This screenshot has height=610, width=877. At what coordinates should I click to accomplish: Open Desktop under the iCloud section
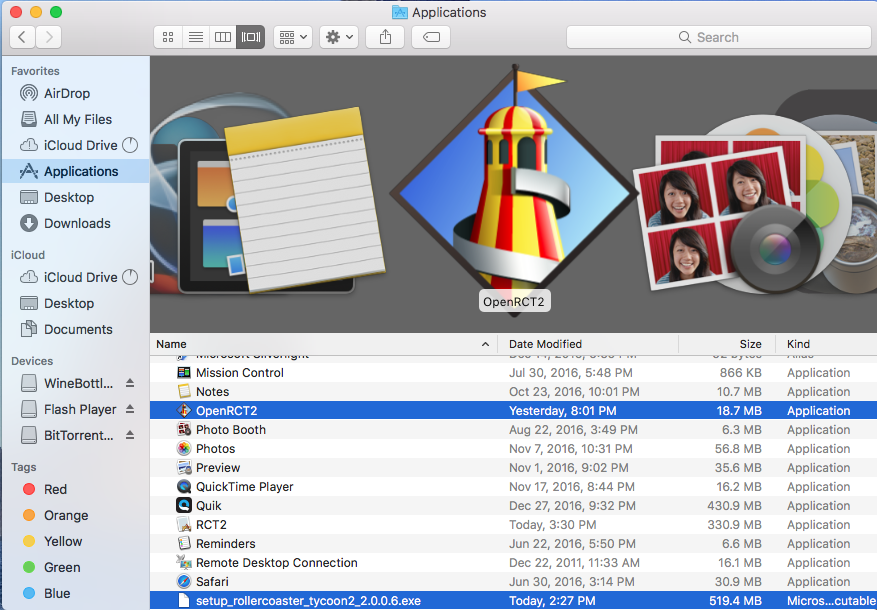pyautogui.click(x=76, y=303)
